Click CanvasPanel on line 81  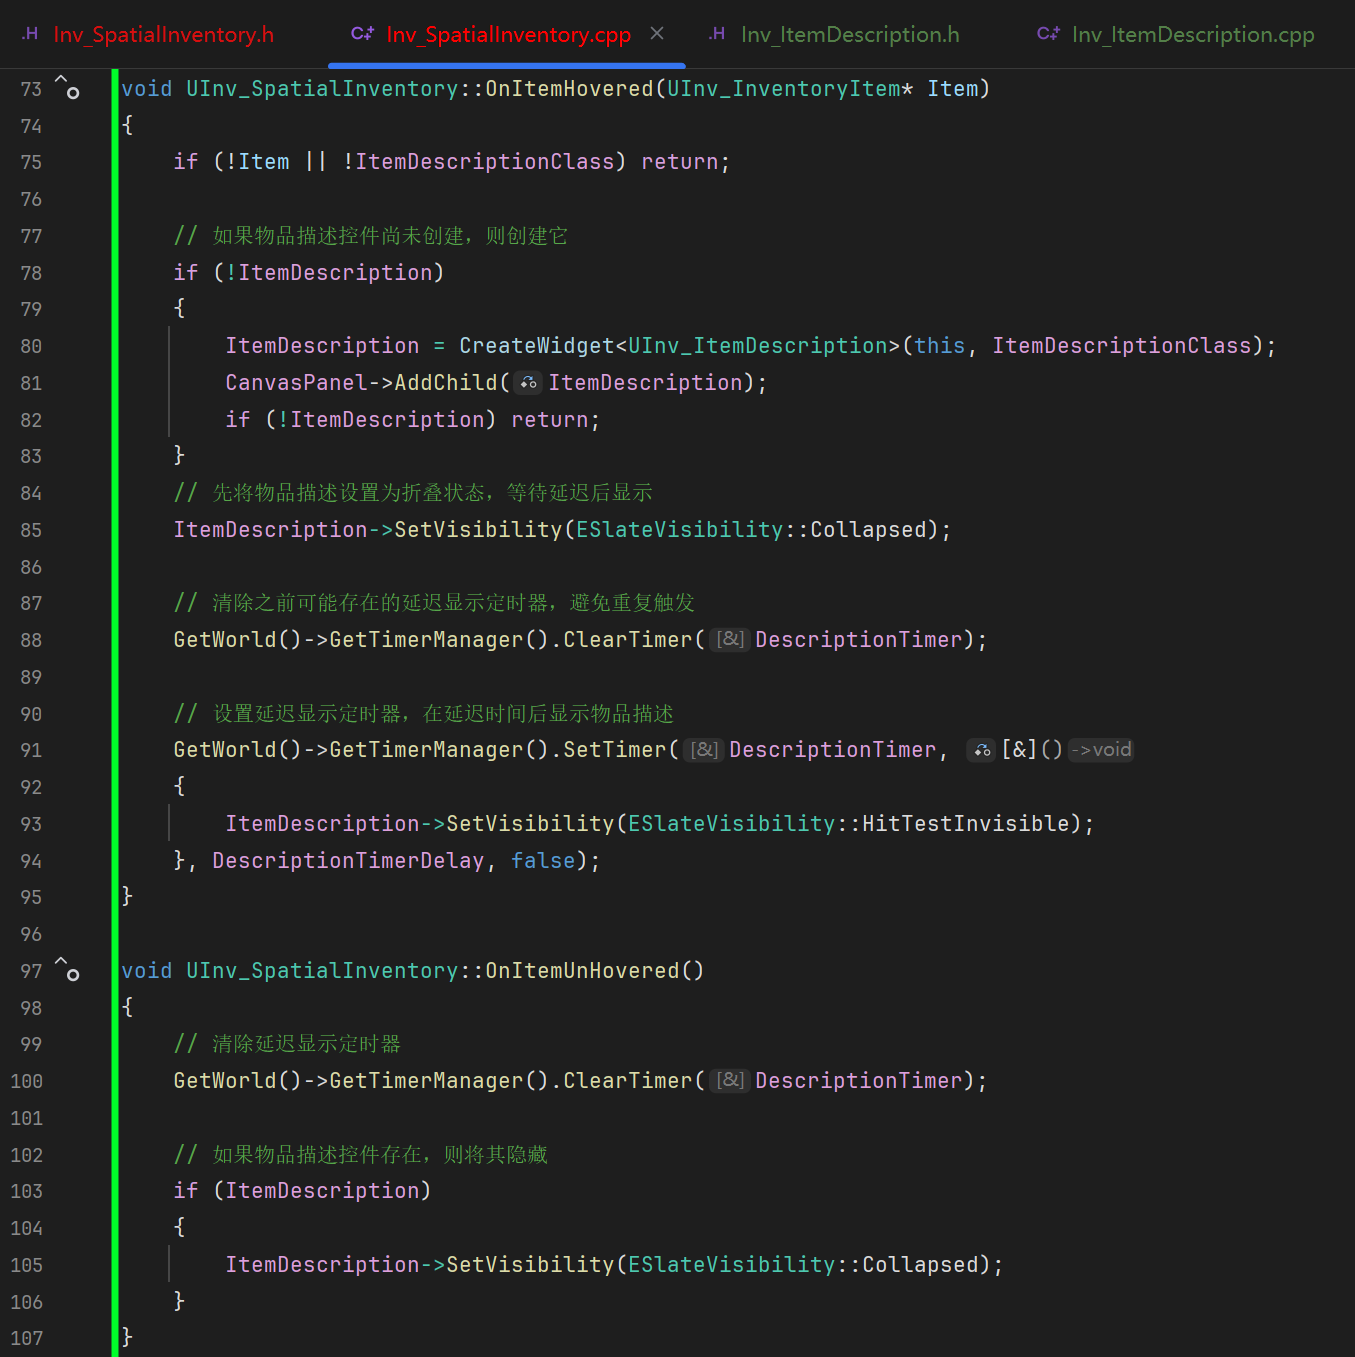(x=297, y=382)
